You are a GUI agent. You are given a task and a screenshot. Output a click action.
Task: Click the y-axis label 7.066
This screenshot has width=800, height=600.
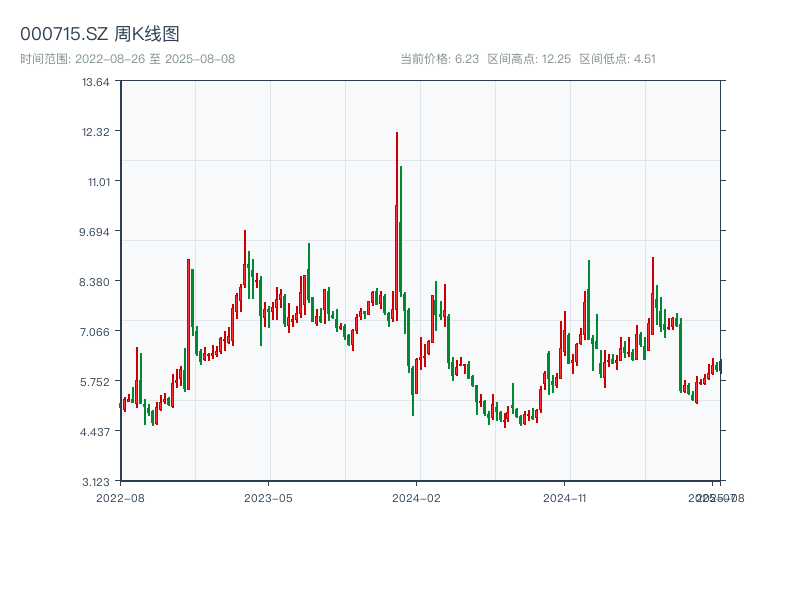tap(94, 332)
